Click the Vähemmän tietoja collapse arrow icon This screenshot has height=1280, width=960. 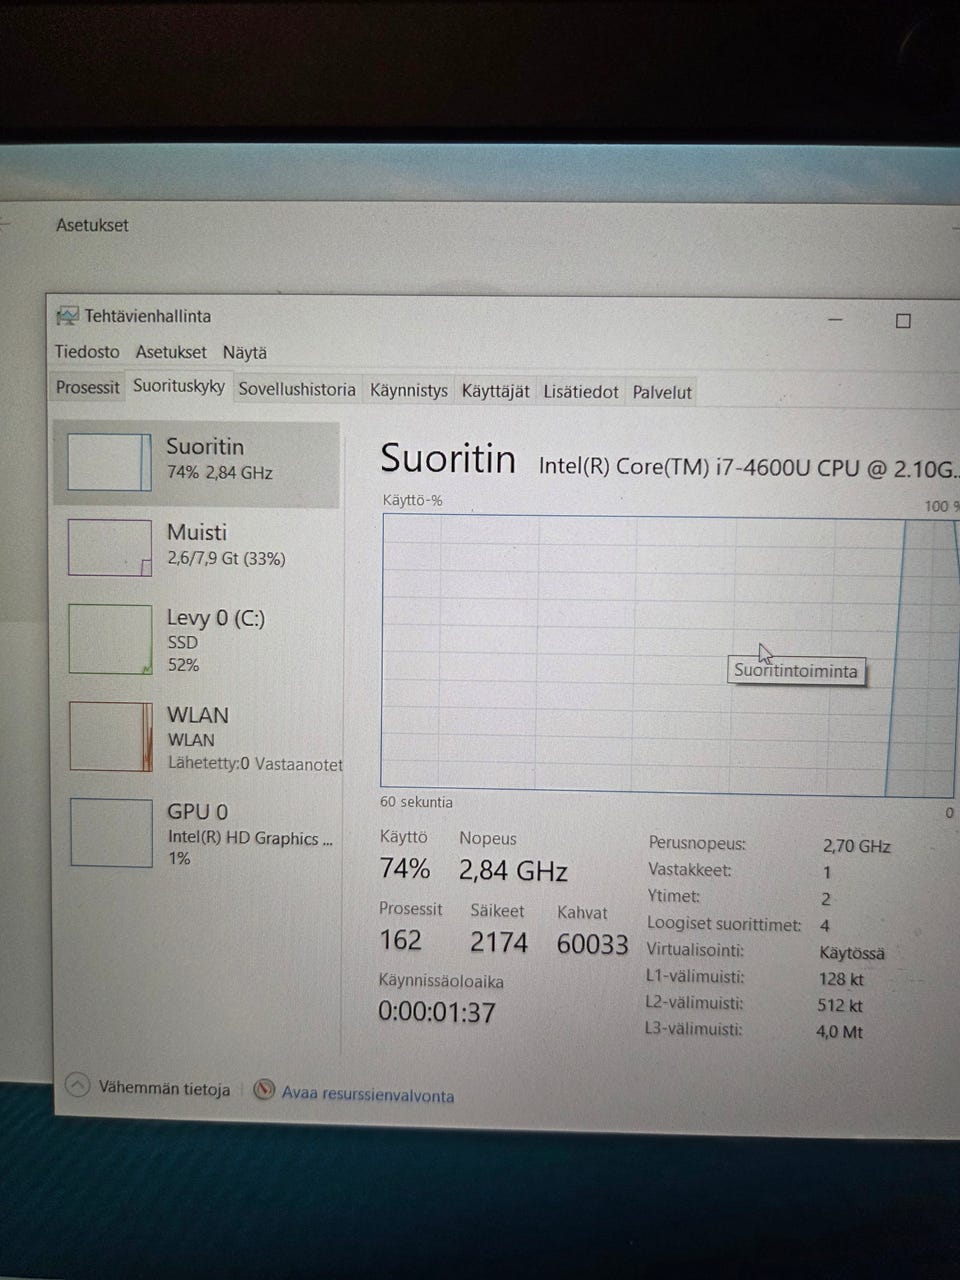(x=78, y=1086)
